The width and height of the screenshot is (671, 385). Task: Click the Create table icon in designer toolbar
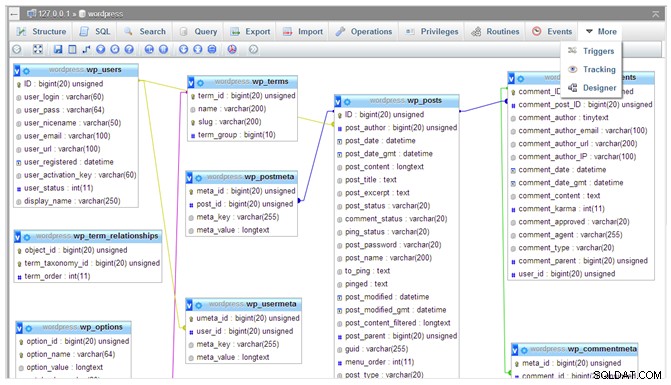click(72, 49)
